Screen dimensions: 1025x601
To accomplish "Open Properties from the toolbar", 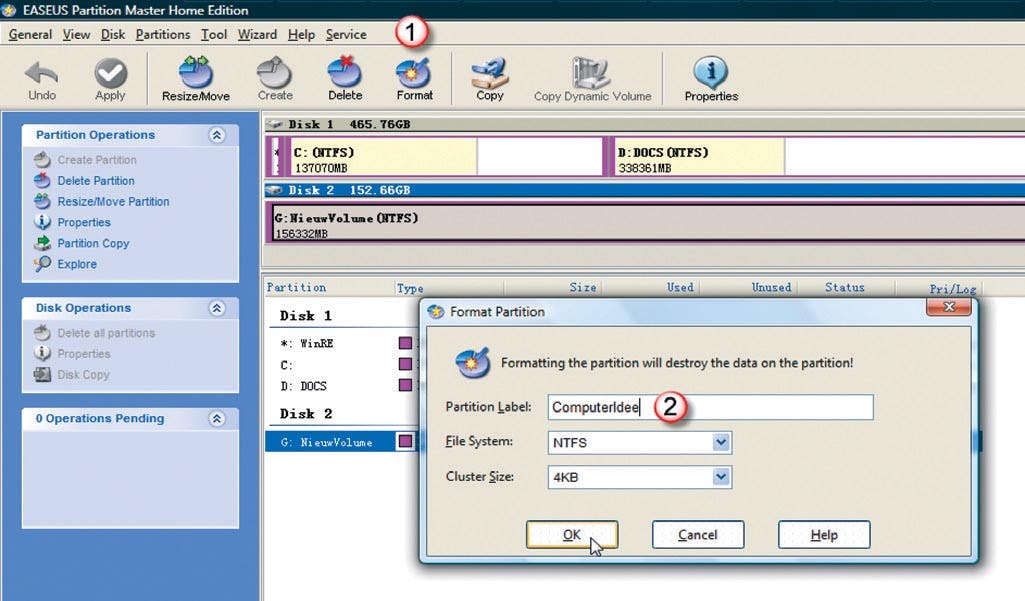I will pos(711,72).
